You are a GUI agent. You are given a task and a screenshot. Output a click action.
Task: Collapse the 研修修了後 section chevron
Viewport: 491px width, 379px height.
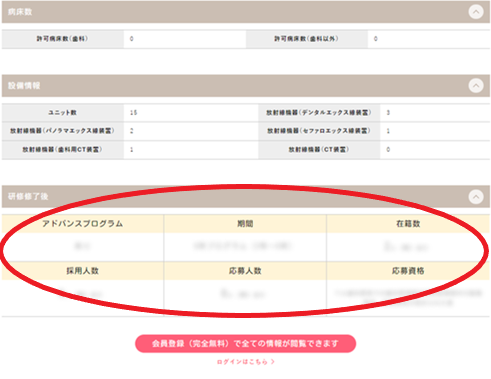click(476, 197)
